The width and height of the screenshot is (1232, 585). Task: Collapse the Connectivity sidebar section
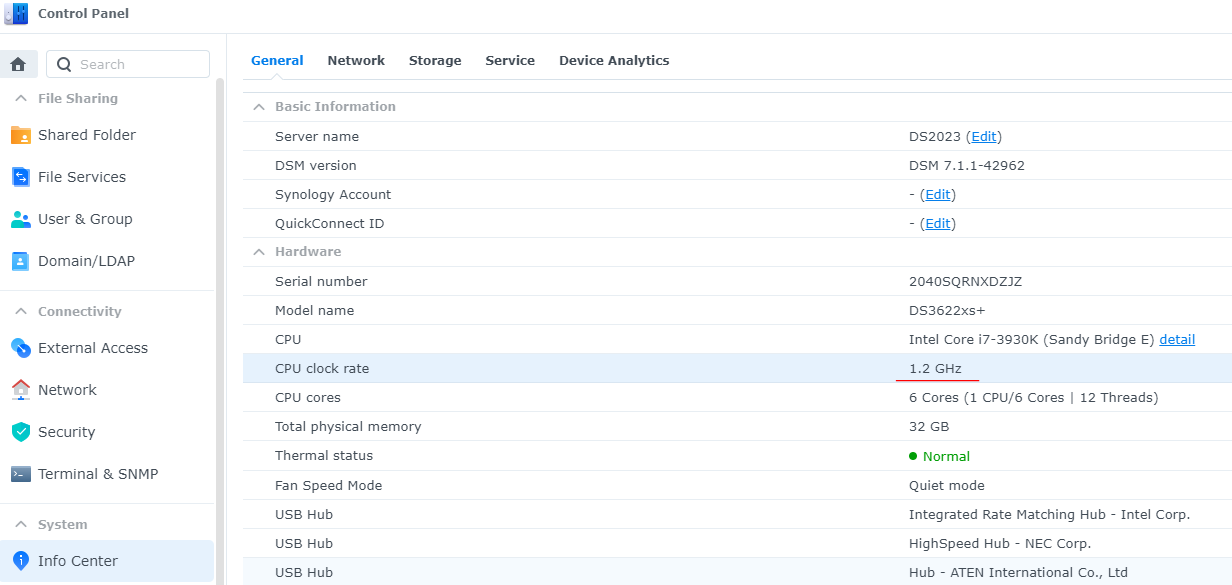[20, 312]
